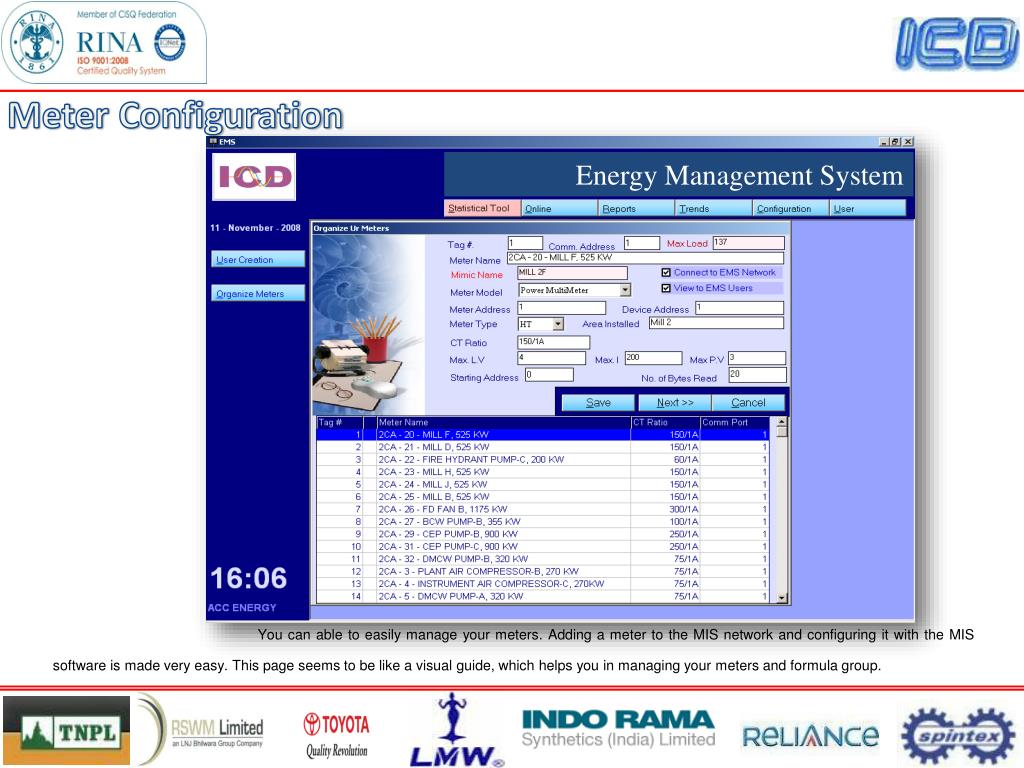Screen dimensions: 1024x768
Task: Select row 2CA - 4 - INSTRUMENT AIR COMPRESSOR-C
Action: pos(542,583)
